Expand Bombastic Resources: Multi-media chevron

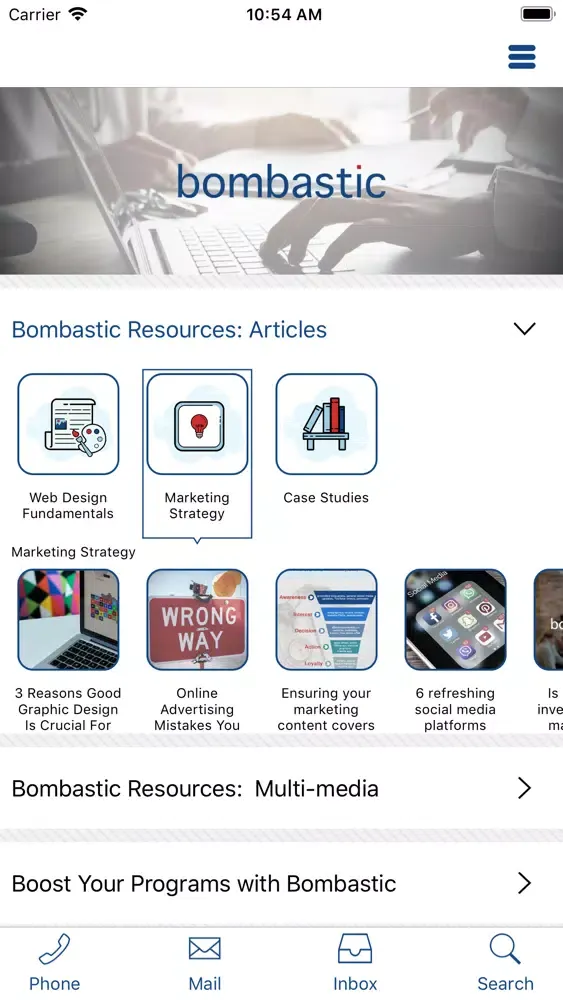[524, 788]
